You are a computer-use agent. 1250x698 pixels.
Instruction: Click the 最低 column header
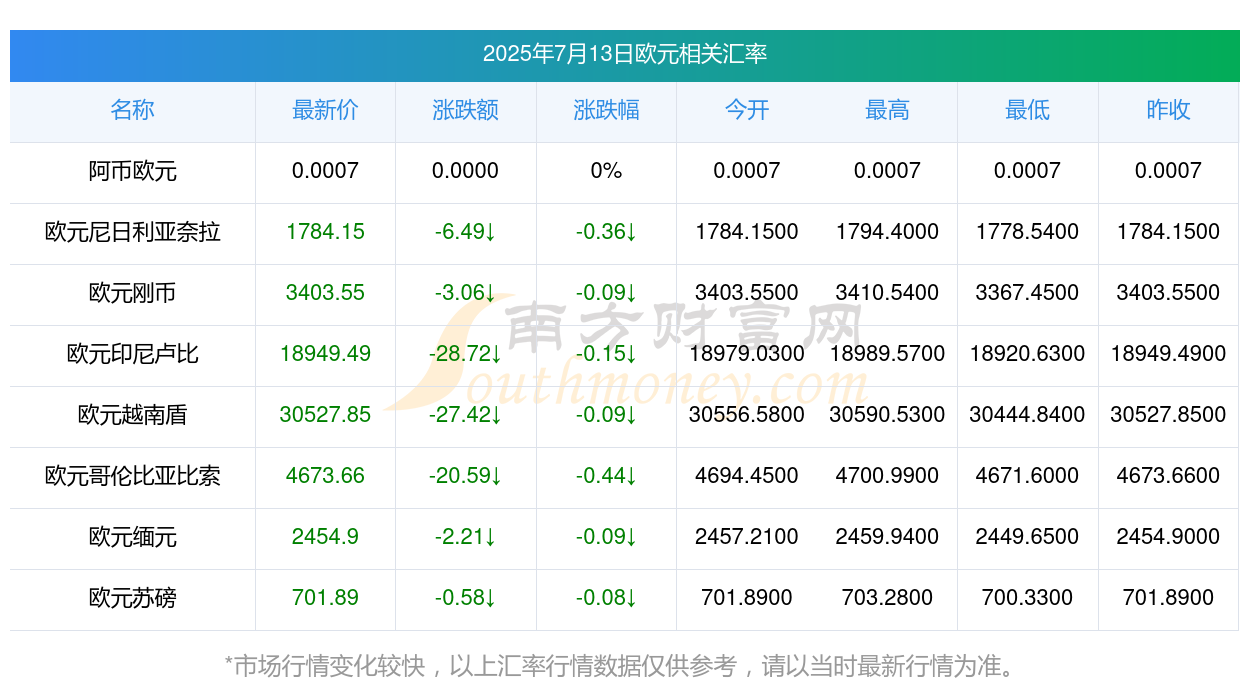click(1027, 110)
